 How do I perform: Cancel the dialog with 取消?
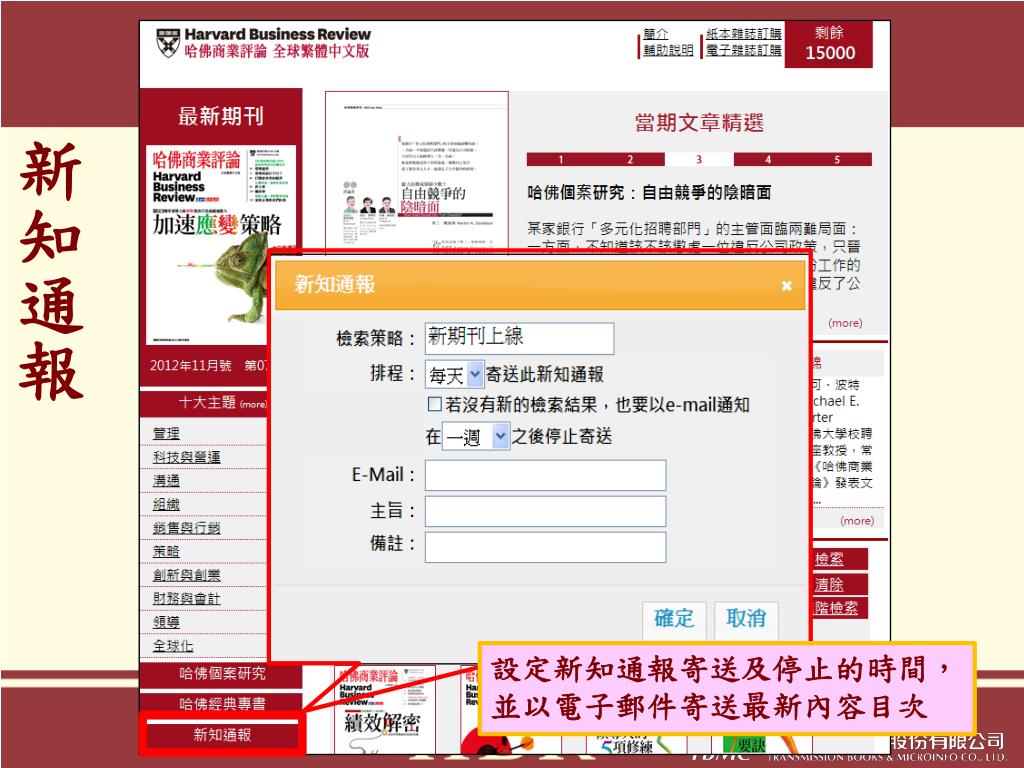coord(746,618)
